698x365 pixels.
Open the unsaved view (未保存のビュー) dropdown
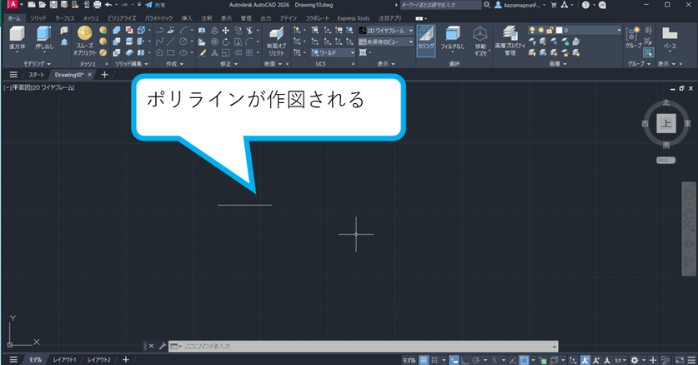click(386, 41)
